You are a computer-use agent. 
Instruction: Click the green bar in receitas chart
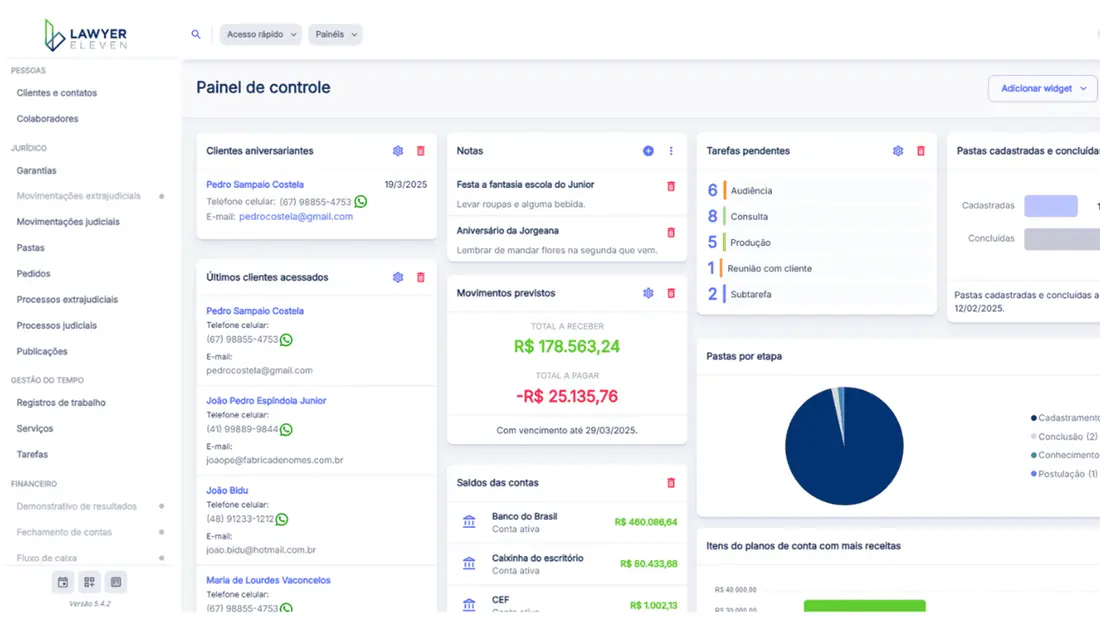pyautogui.click(x=864, y=606)
